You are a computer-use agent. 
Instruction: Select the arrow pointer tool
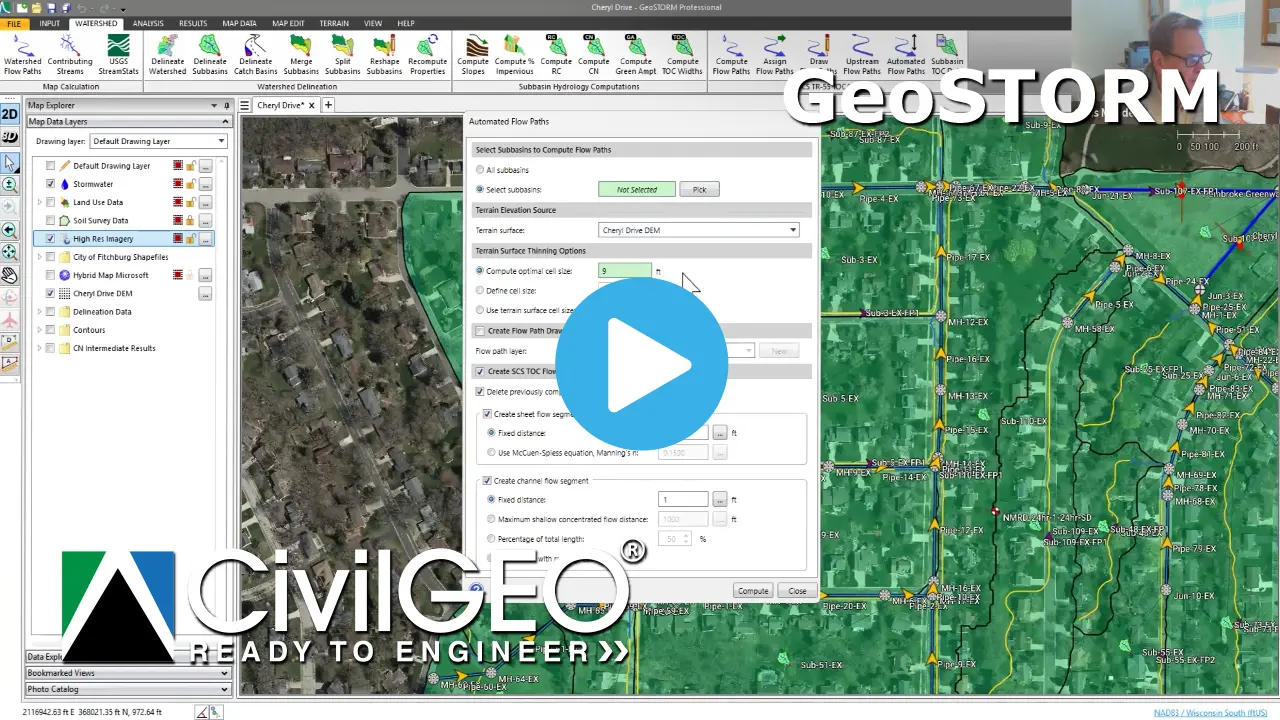tap(10, 162)
